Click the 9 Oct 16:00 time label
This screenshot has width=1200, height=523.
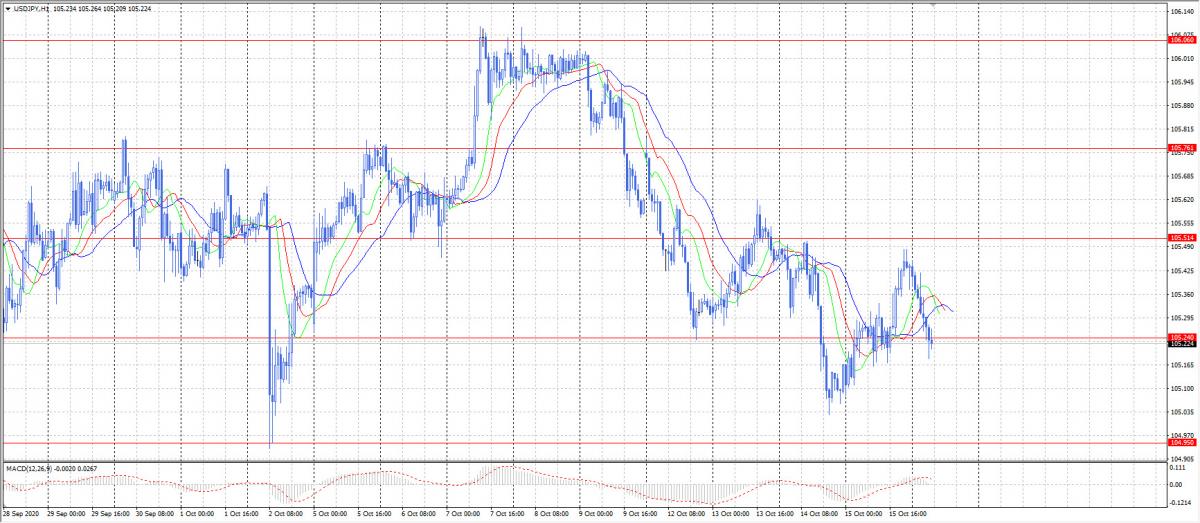[641, 516]
